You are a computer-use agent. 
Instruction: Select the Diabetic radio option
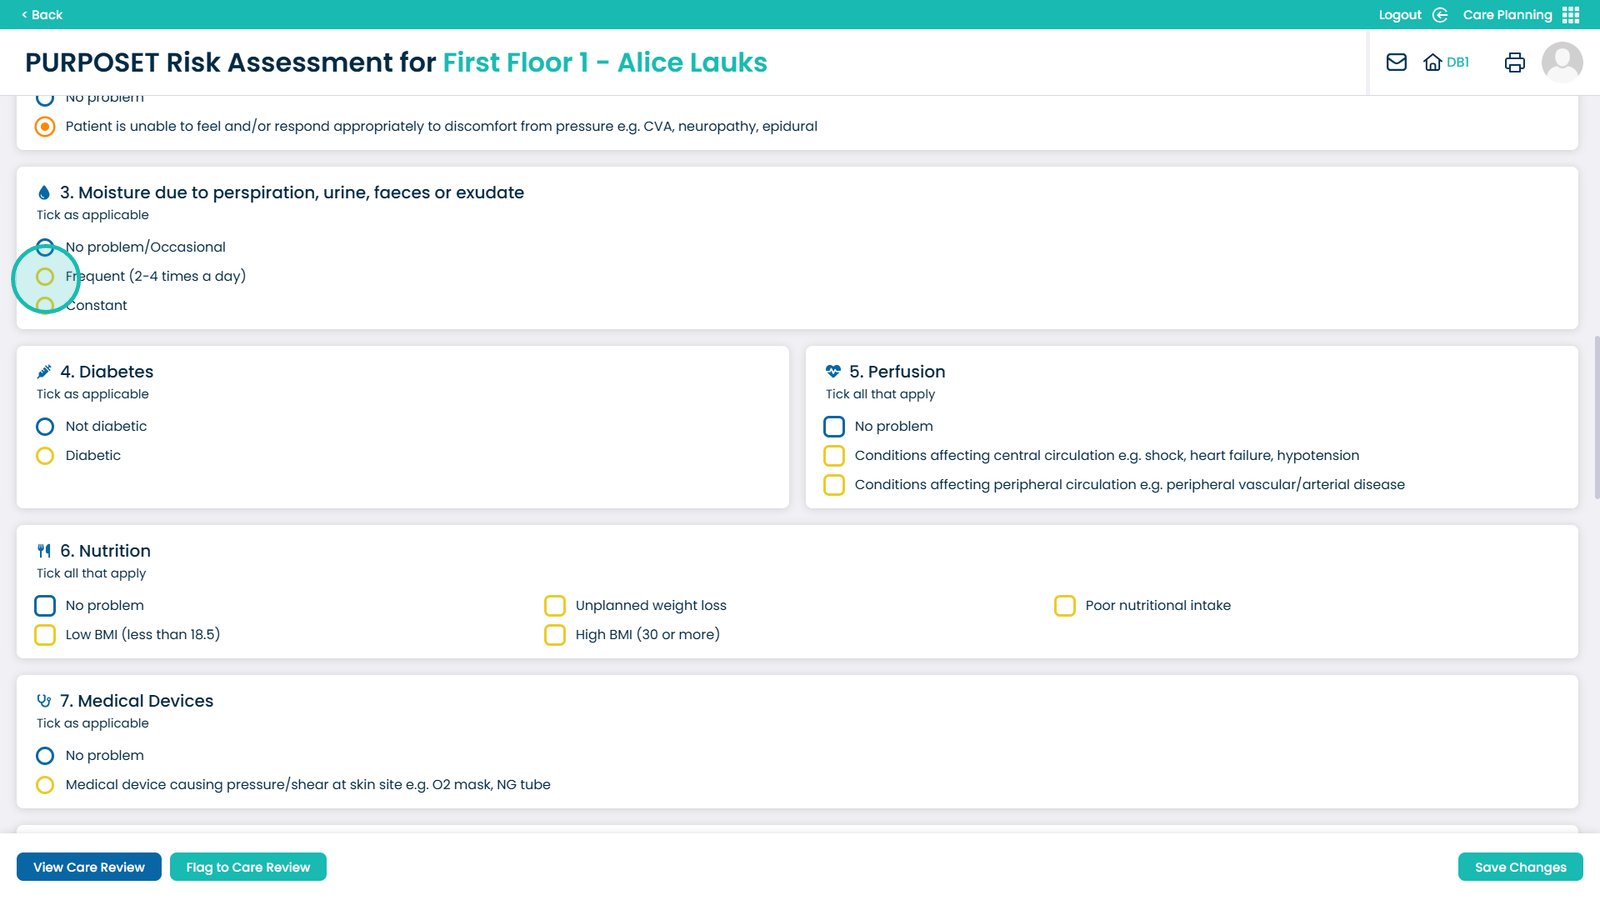[45, 456]
